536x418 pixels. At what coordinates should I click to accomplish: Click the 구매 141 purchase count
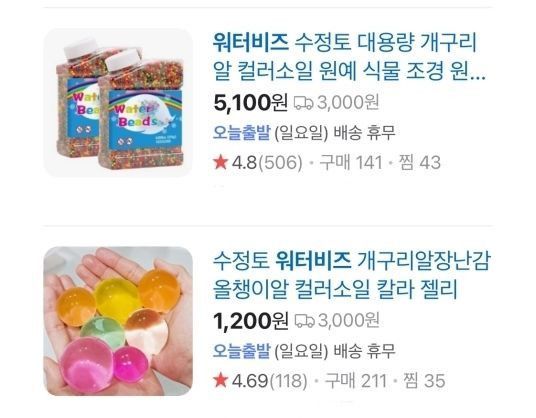tap(350, 162)
